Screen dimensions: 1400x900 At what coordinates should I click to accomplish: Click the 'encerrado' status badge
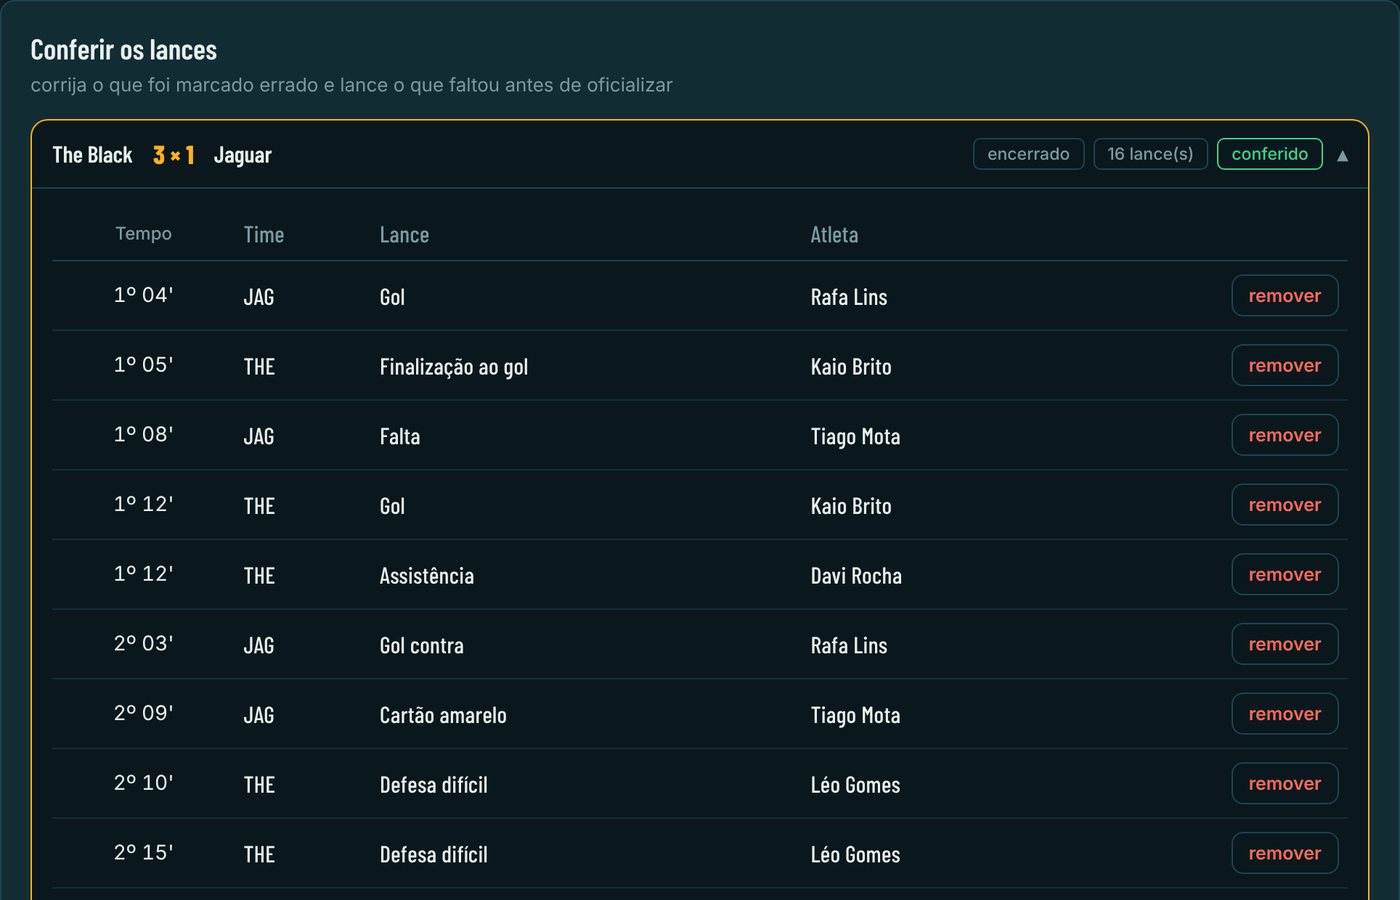pos(1028,154)
